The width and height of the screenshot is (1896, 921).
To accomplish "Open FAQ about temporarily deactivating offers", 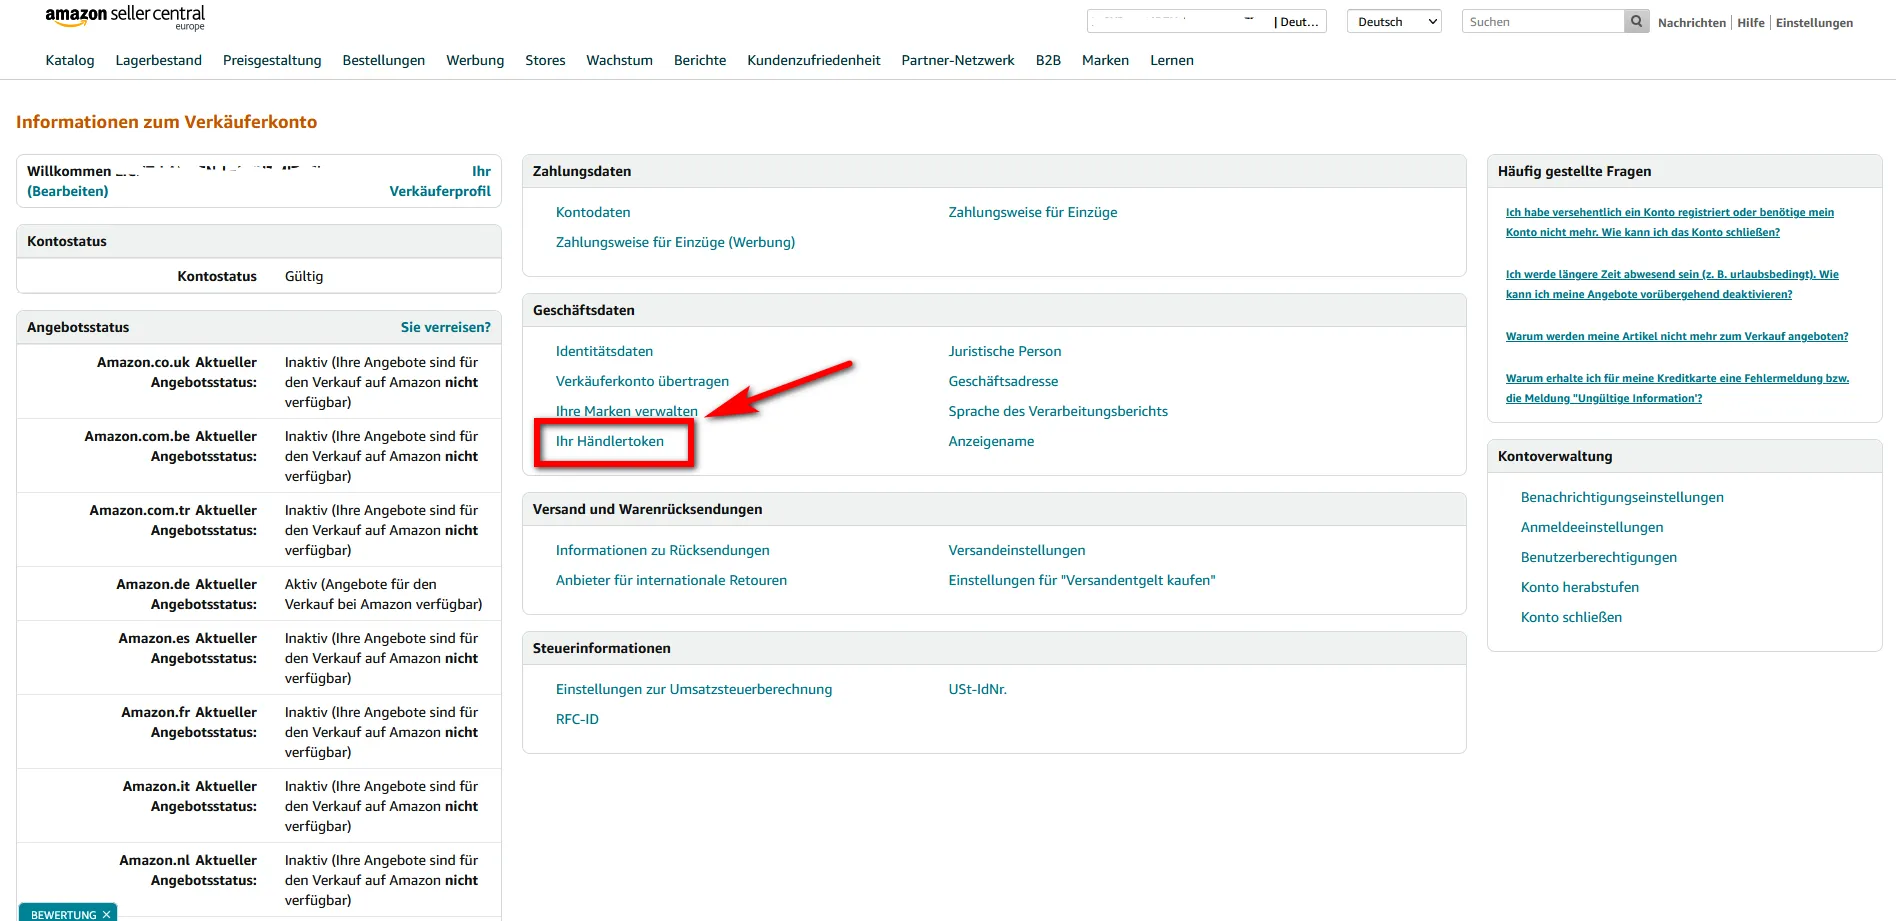I will [x=1672, y=284].
